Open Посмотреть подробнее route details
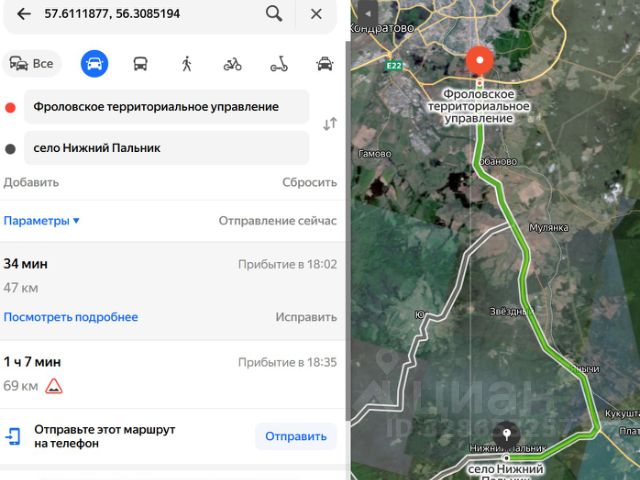640x480 pixels. point(71,317)
